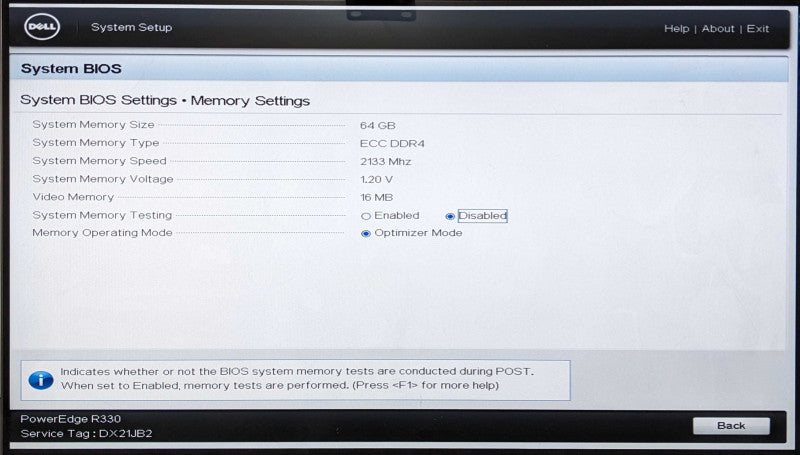The height and width of the screenshot is (455, 800).
Task: Click the Back button
Action: pyautogui.click(x=731, y=425)
